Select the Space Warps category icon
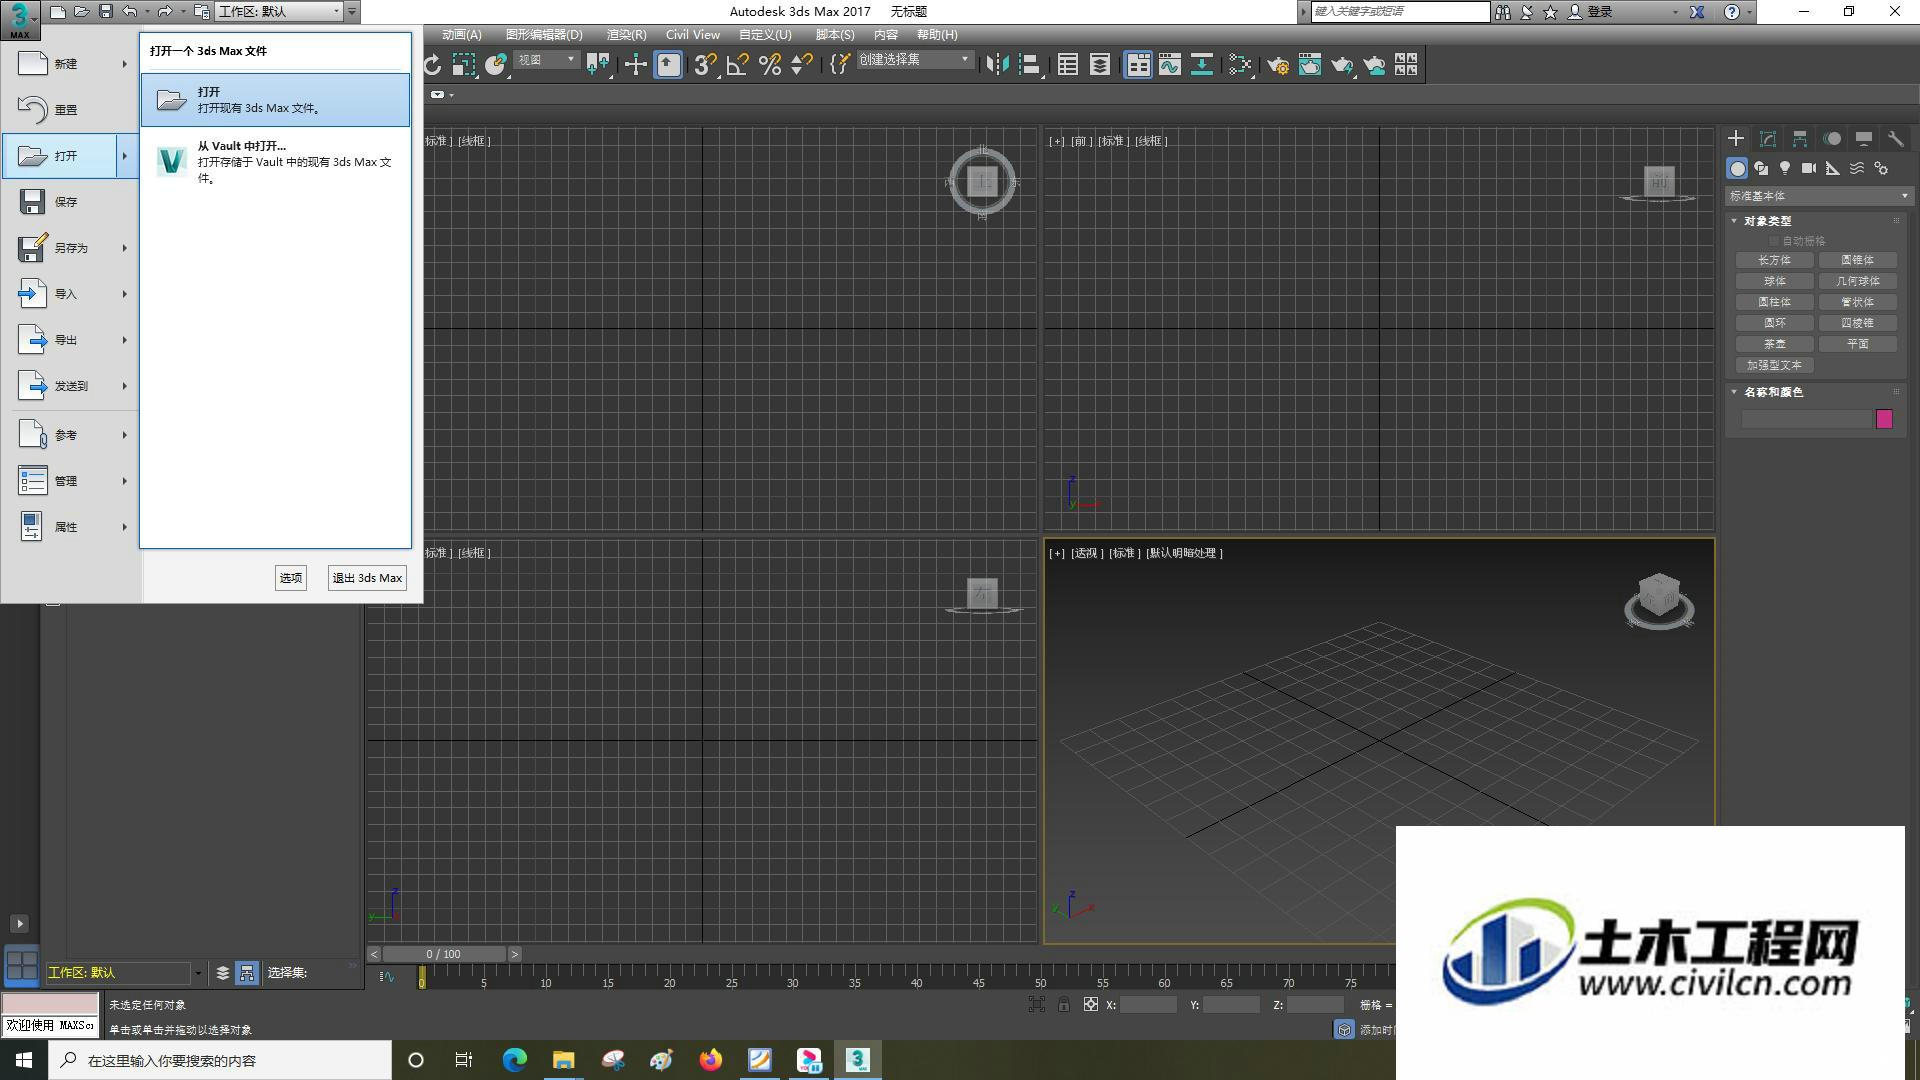 (x=1857, y=168)
